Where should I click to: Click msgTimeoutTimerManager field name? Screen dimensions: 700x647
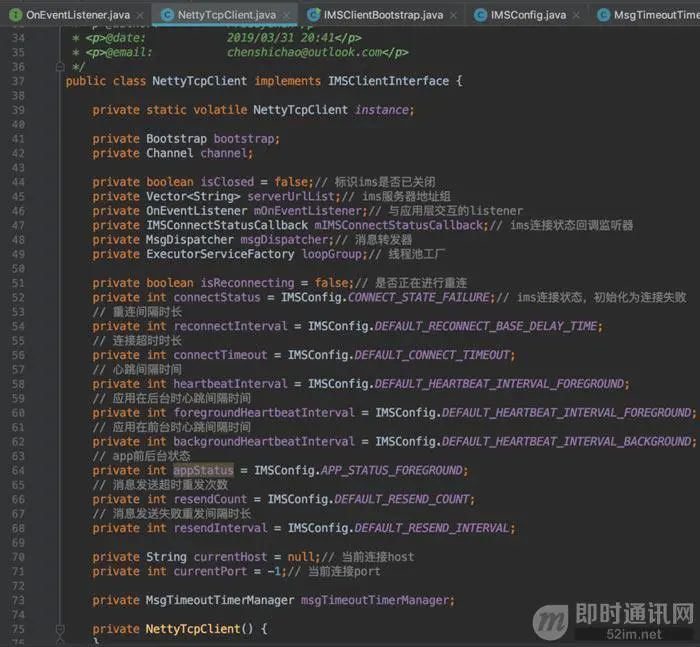[x=375, y=600]
